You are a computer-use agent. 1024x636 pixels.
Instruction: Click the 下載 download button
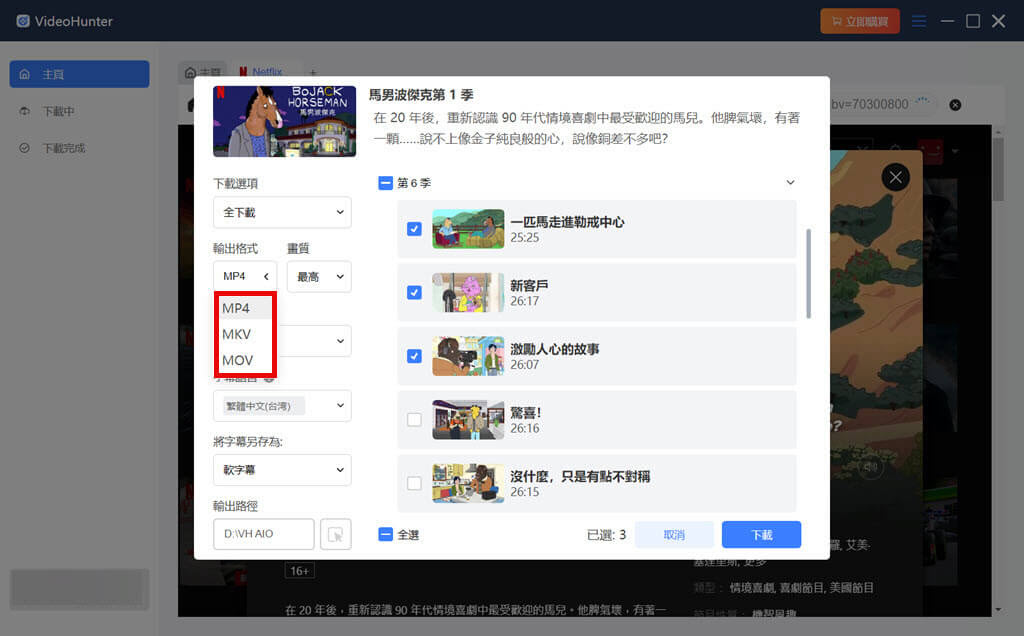coord(761,534)
